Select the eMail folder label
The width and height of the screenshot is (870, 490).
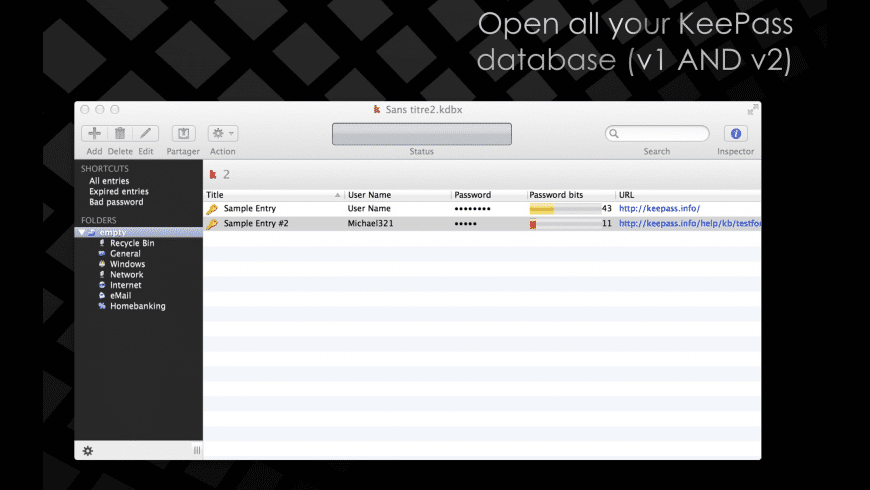[x=120, y=296]
